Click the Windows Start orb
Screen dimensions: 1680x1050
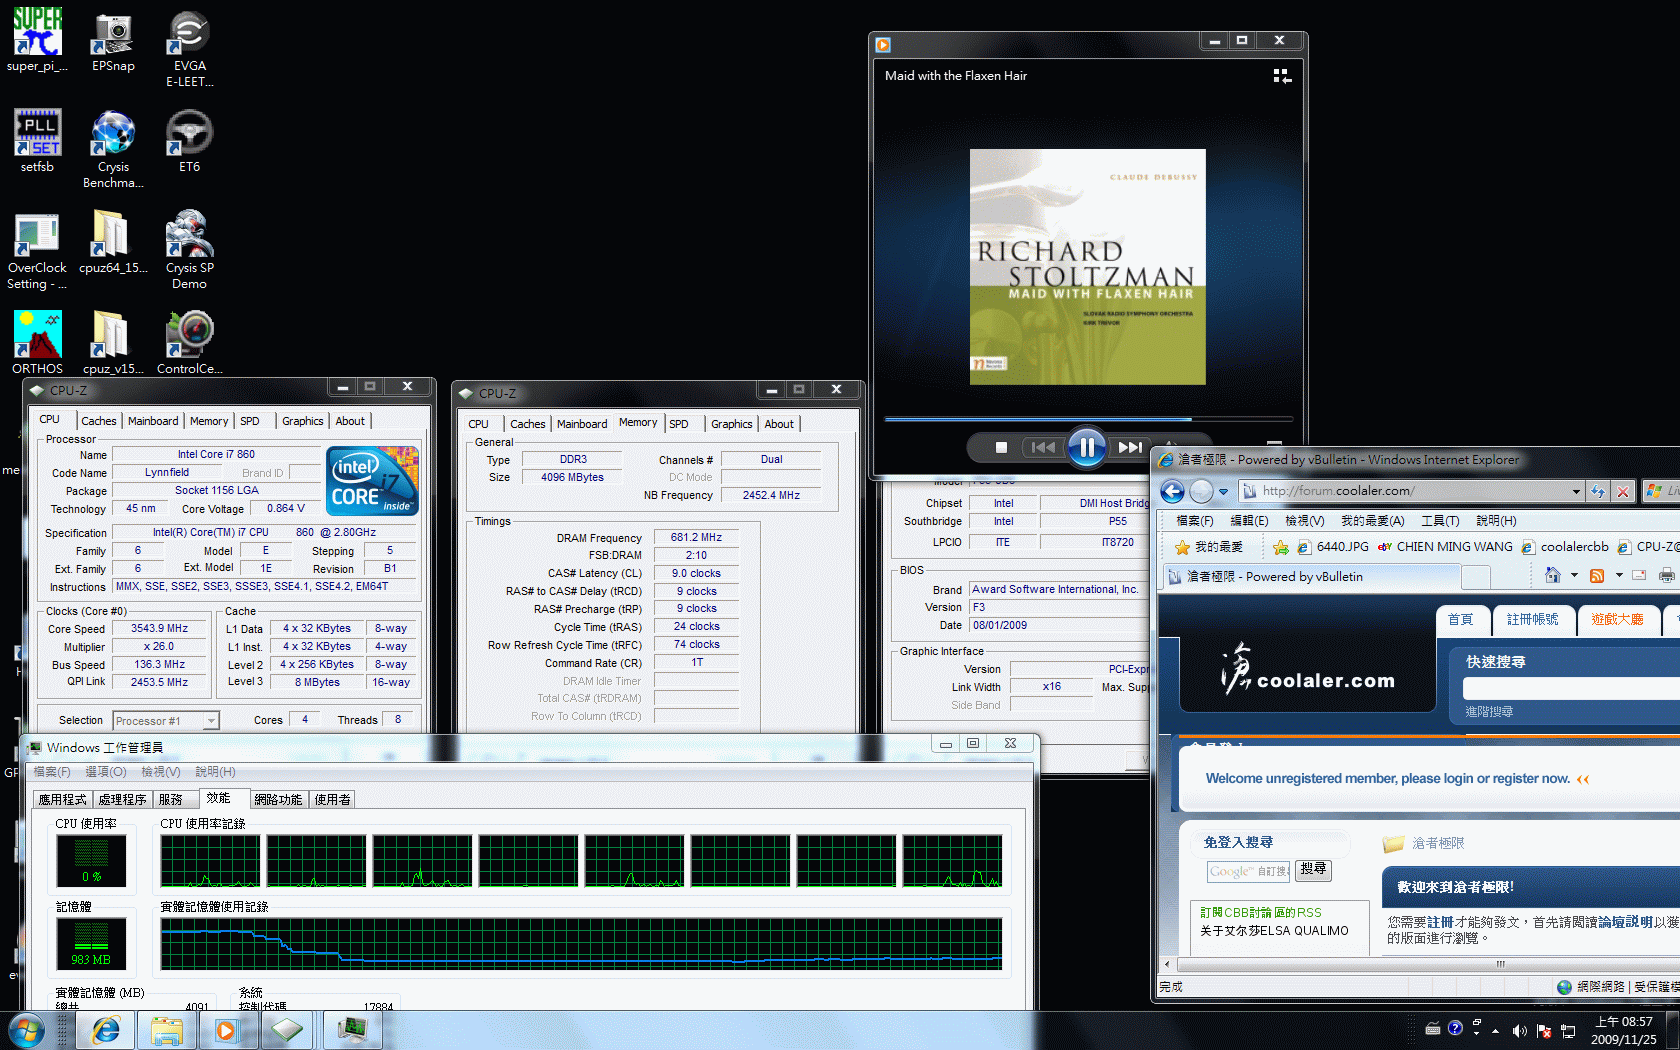(x=26, y=1029)
